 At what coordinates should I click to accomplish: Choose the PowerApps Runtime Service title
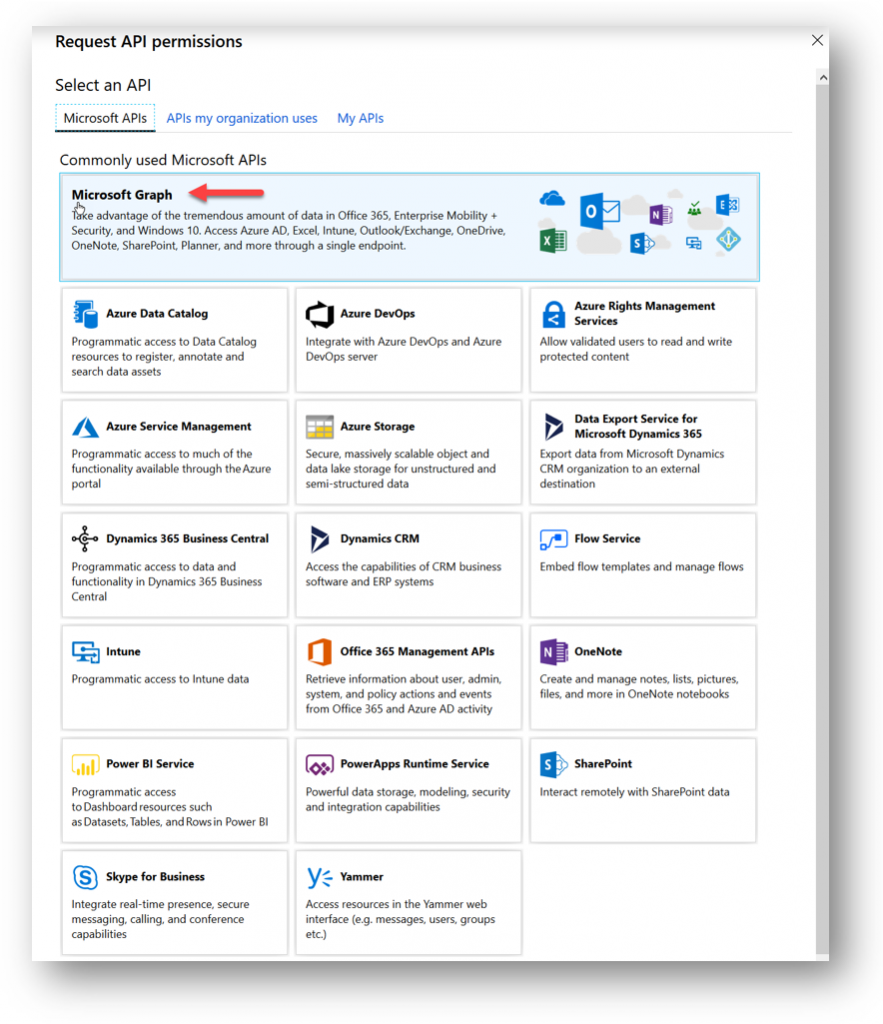point(415,764)
